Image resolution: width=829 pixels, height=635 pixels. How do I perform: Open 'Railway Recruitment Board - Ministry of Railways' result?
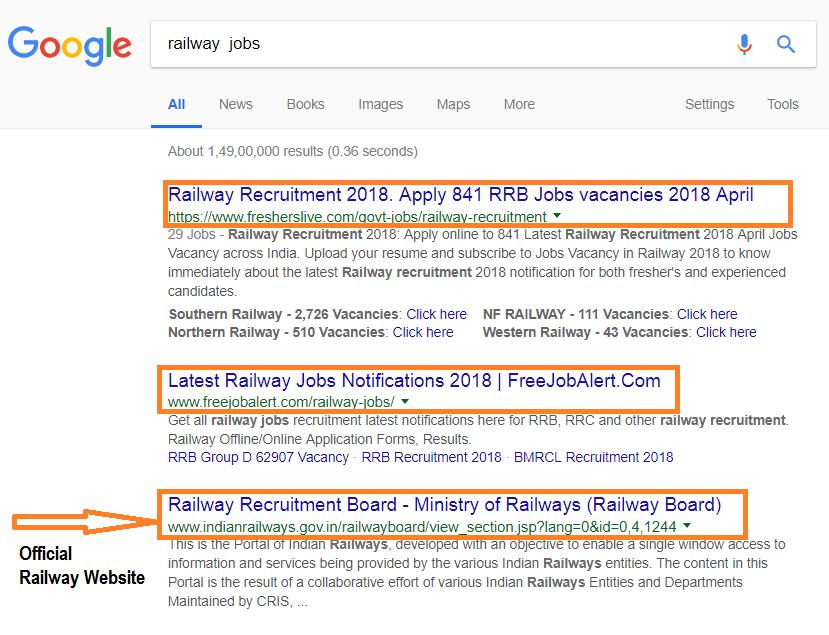pos(445,505)
